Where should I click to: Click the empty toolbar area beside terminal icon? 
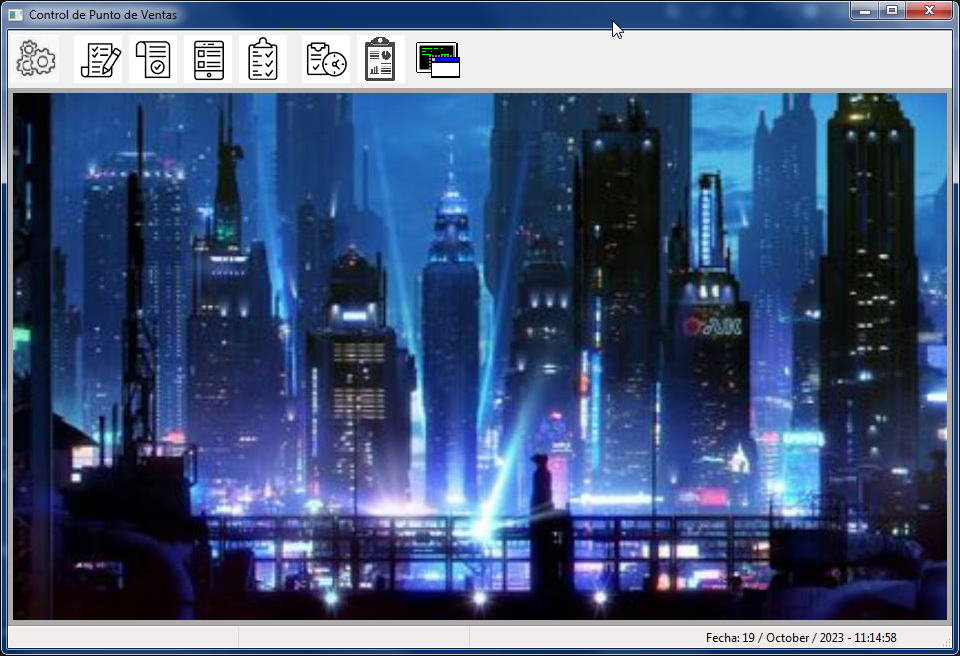pyautogui.click(x=704, y=59)
